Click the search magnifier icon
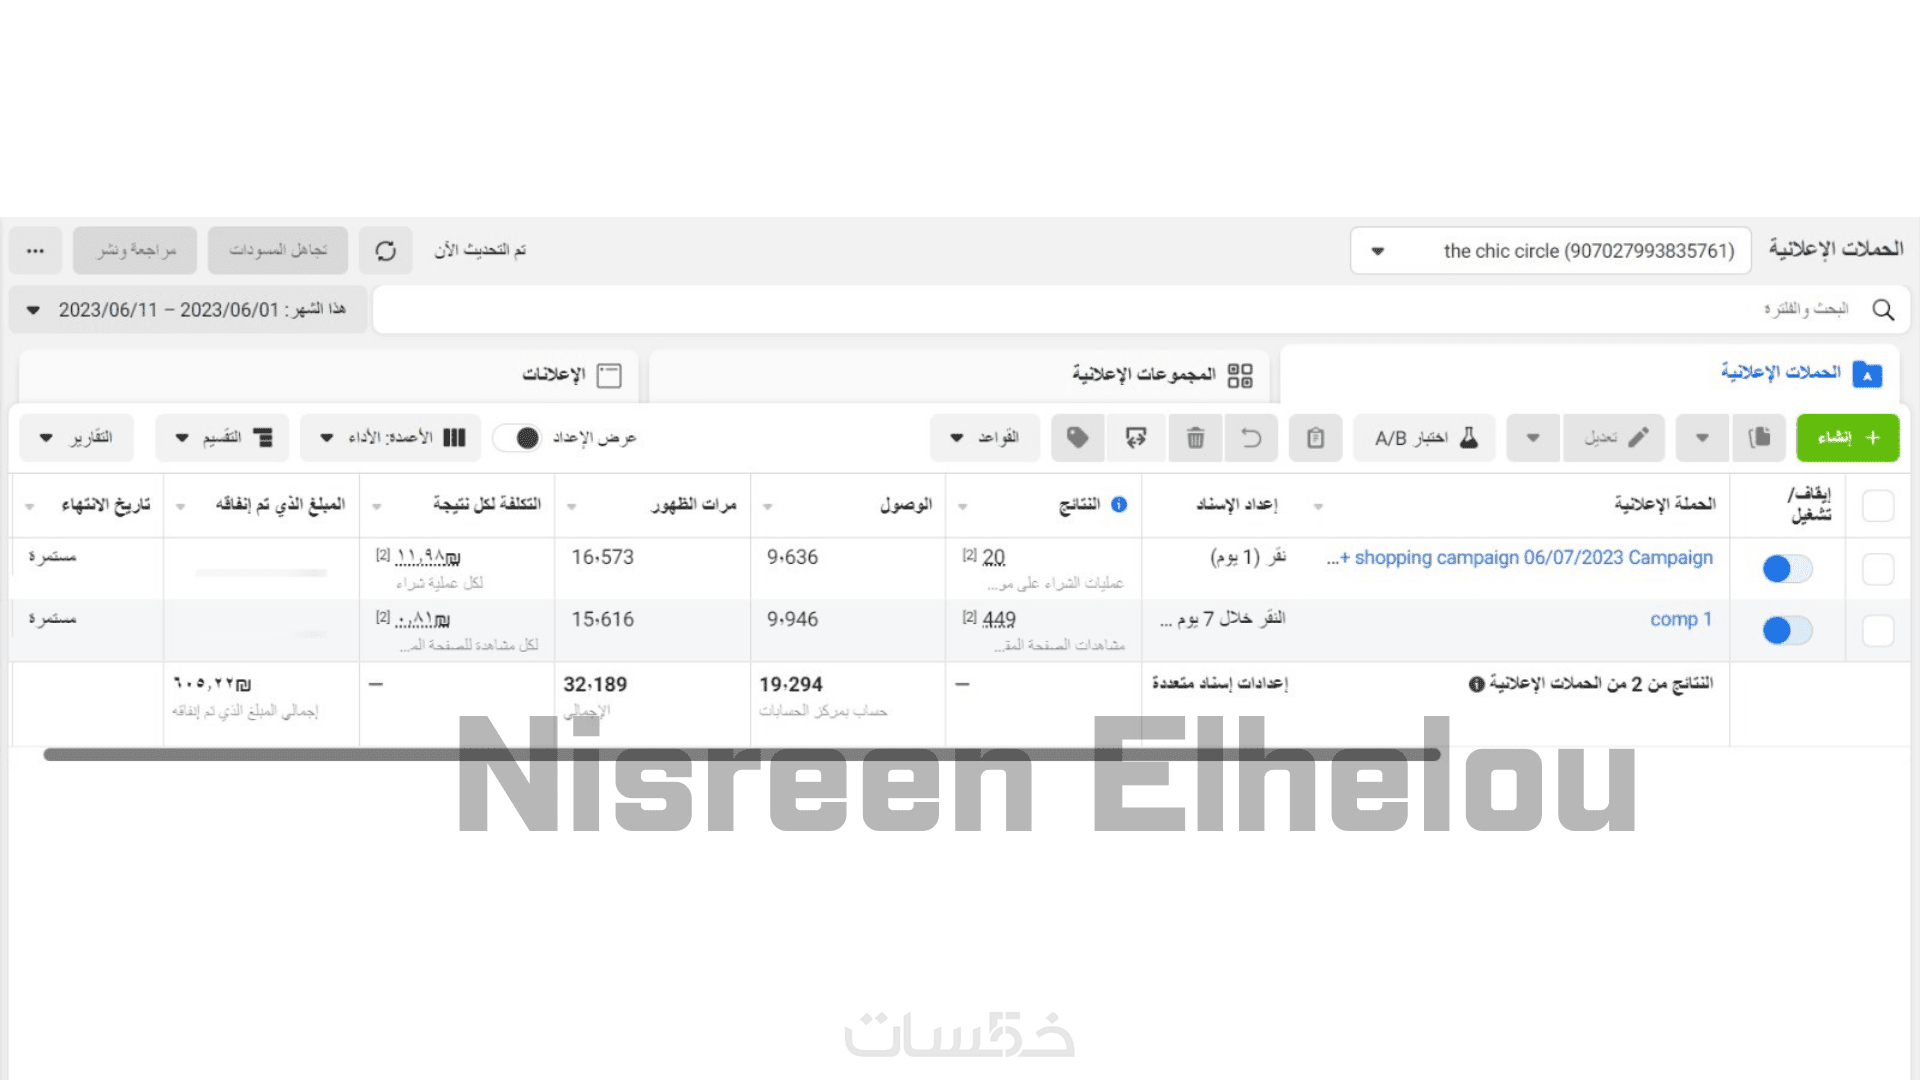Viewport: 1920px width, 1080px height. pyautogui.click(x=1883, y=310)
